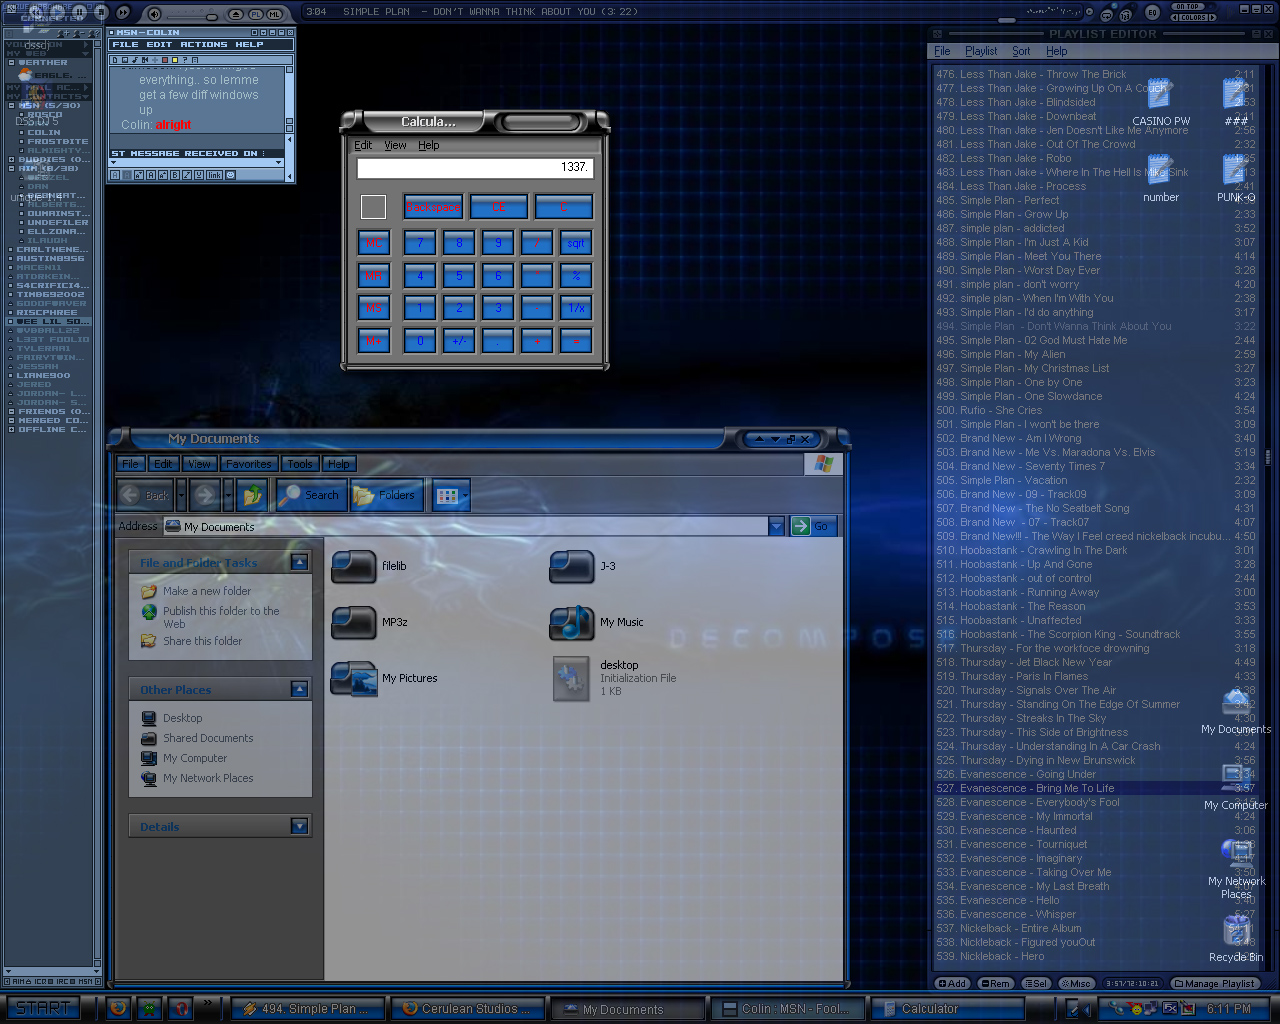1280x1024 pixels.
Task: Click the Recycle Bin desktop icon
Action: [x=1236, y=938]
